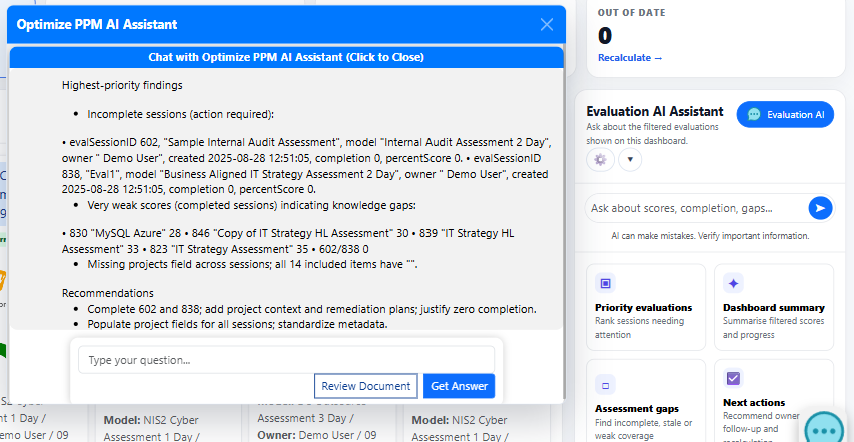
Task: Open Evaluation AI Assistant settings gear
Action: pos(600,159)
